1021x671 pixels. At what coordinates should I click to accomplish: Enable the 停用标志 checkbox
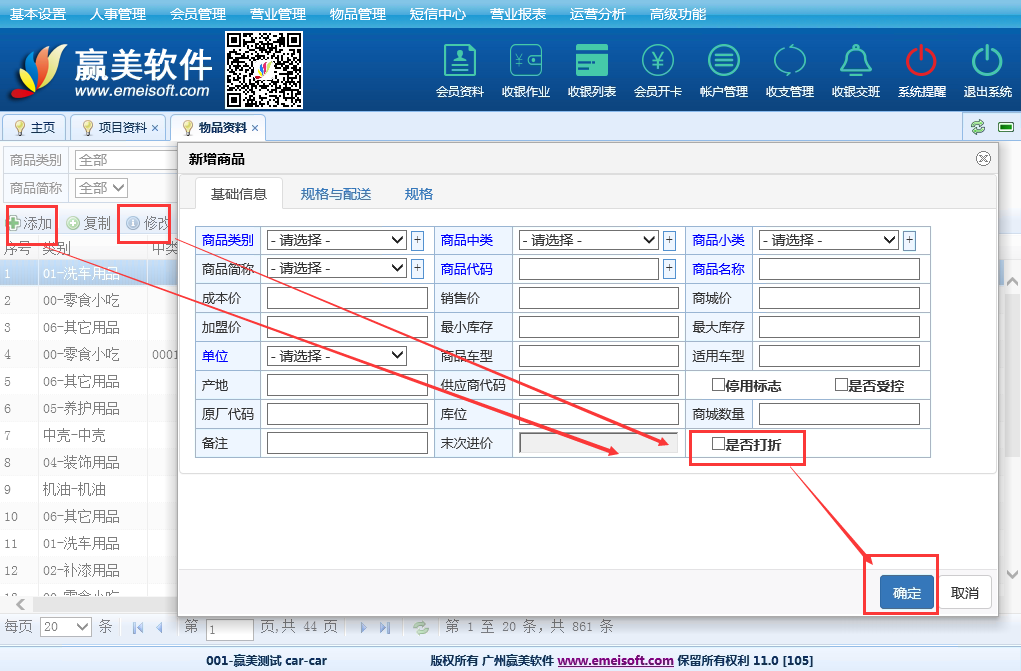(718, 385)
